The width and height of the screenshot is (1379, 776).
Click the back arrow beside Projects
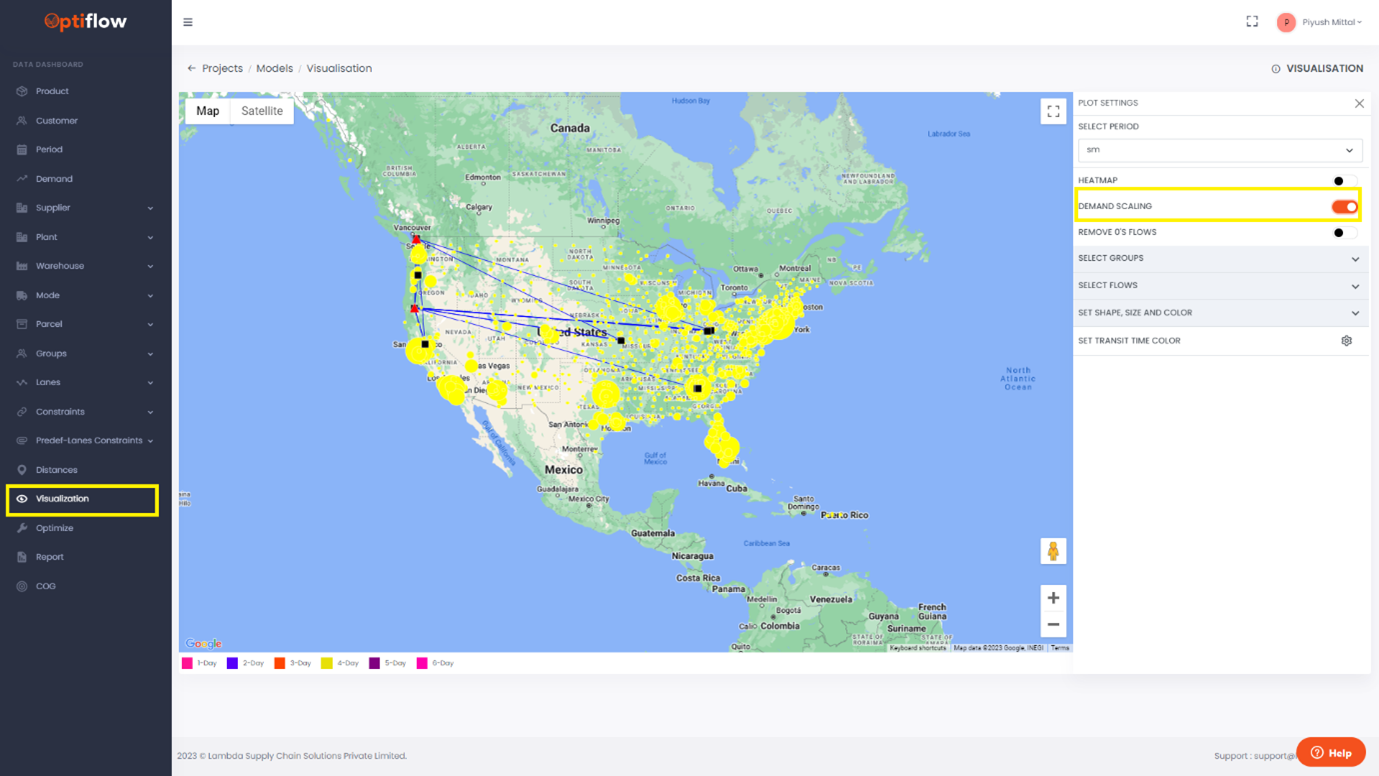tap(191, 69)
